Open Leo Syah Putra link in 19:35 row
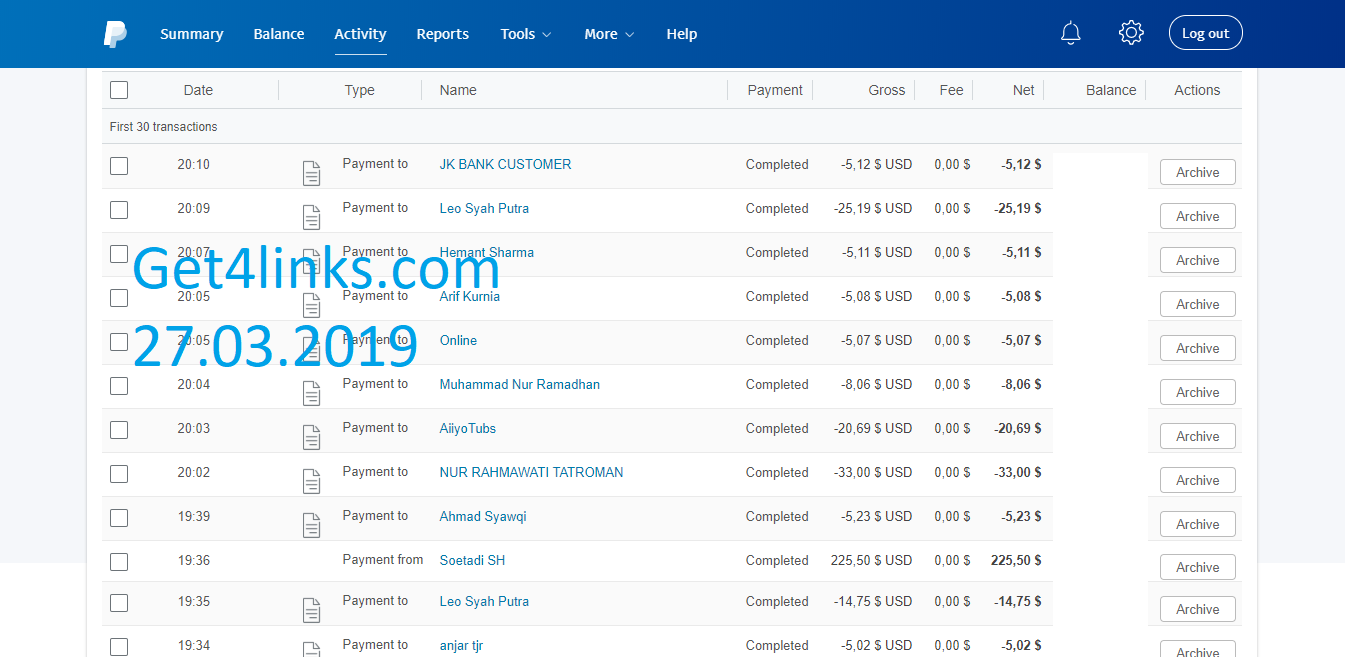Viewport: 1345px width, 657px height. tap(484, 602)
